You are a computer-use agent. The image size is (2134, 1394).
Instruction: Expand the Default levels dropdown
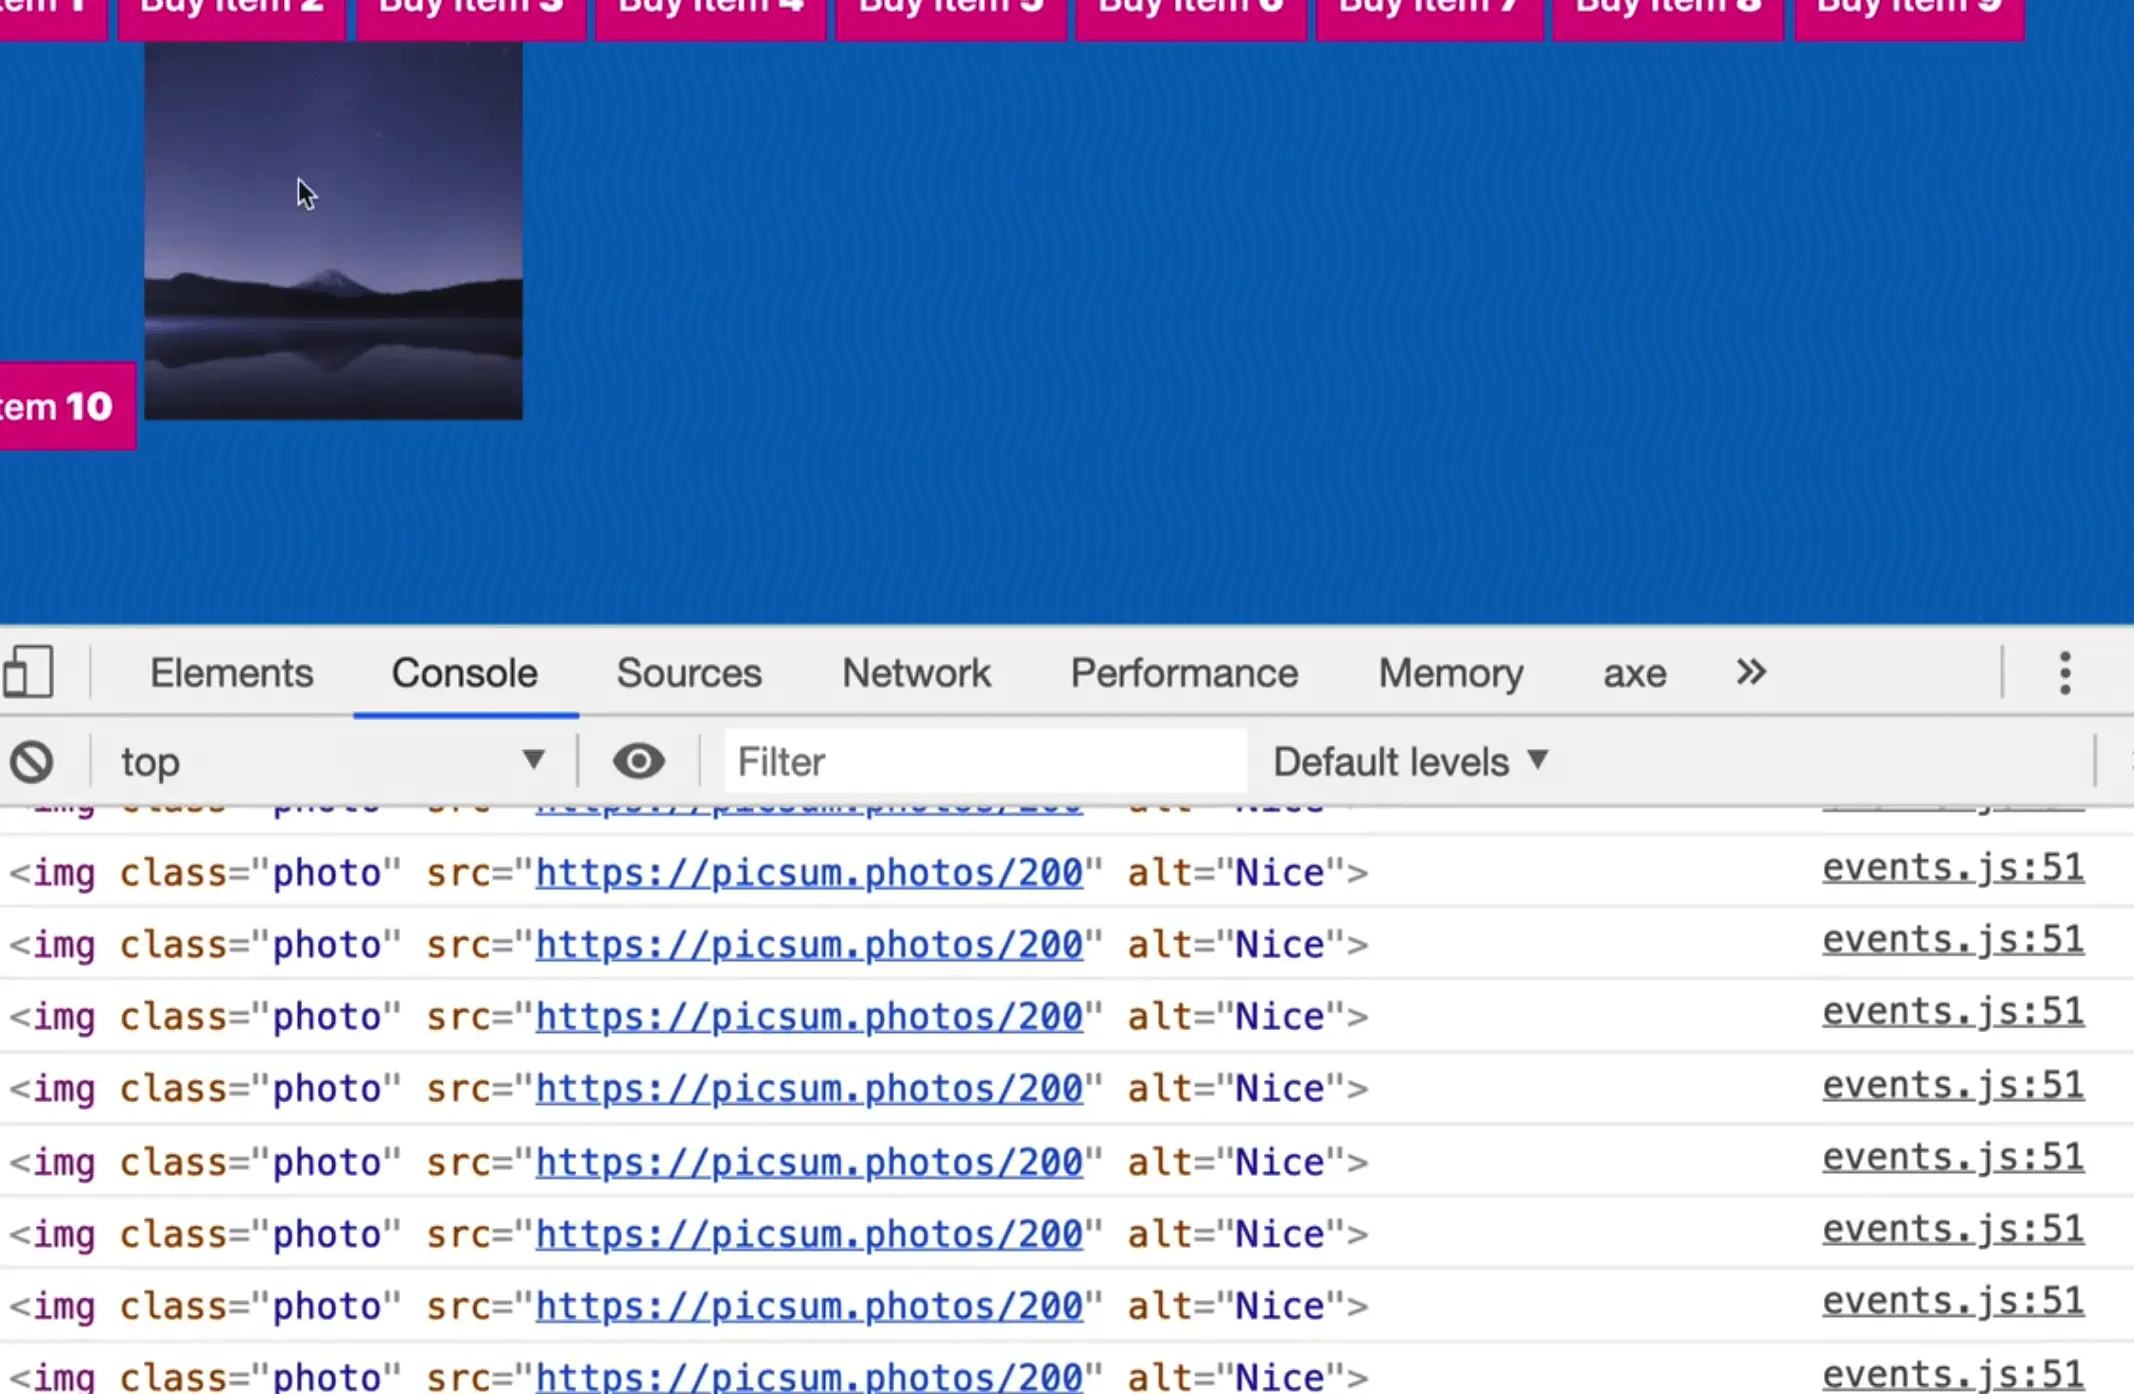(1410, 762)
